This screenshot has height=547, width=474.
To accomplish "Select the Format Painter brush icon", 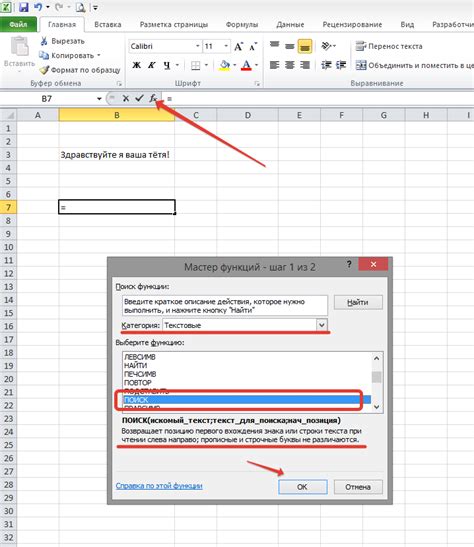I will pyautogui.click(x=44, y=70).
